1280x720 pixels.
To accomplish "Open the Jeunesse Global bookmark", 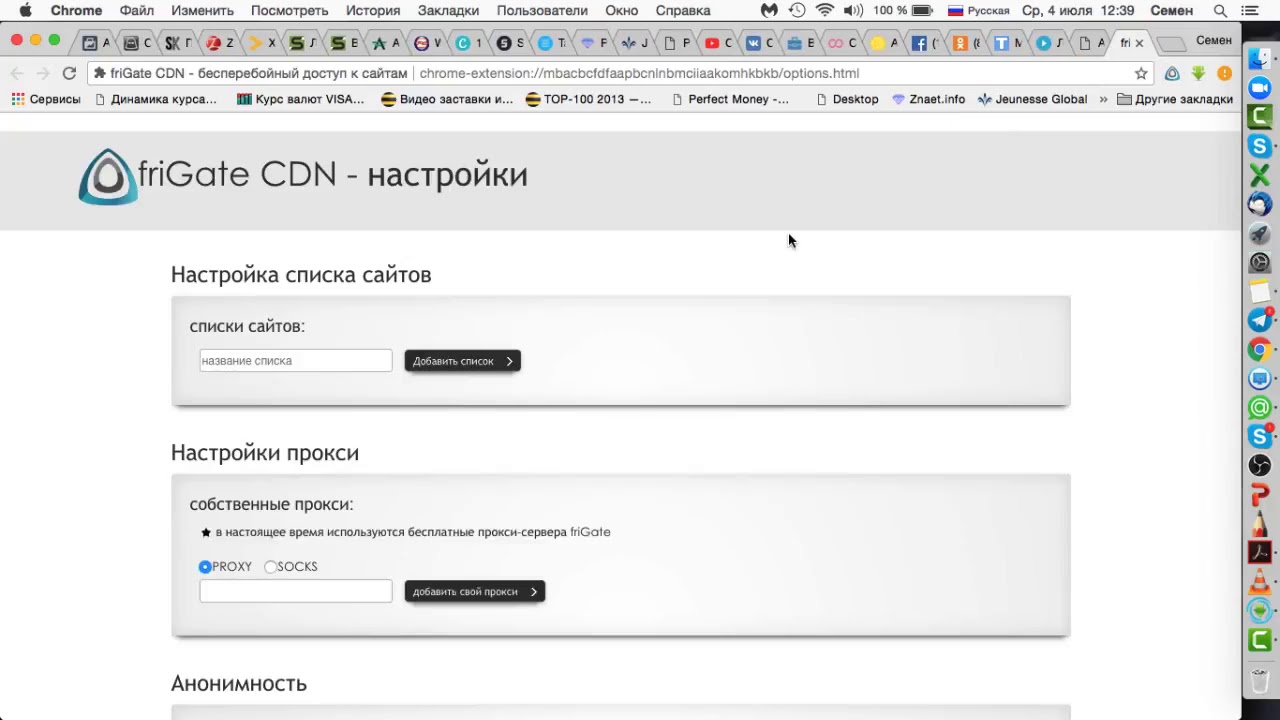I will (x=1033, y=99).
